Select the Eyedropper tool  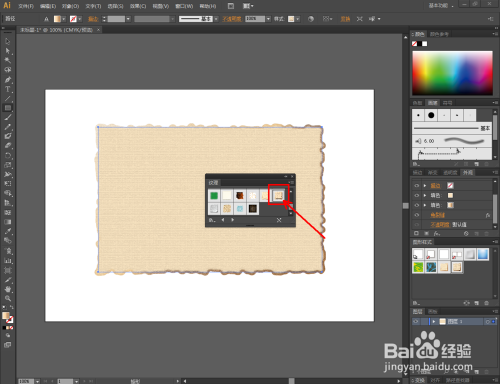pos(8,231)
